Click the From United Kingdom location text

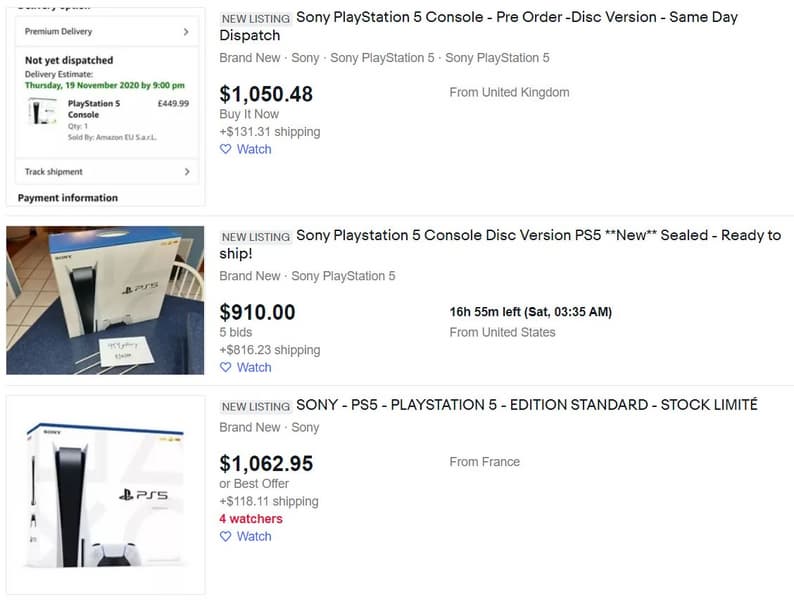tap(509, 92)
